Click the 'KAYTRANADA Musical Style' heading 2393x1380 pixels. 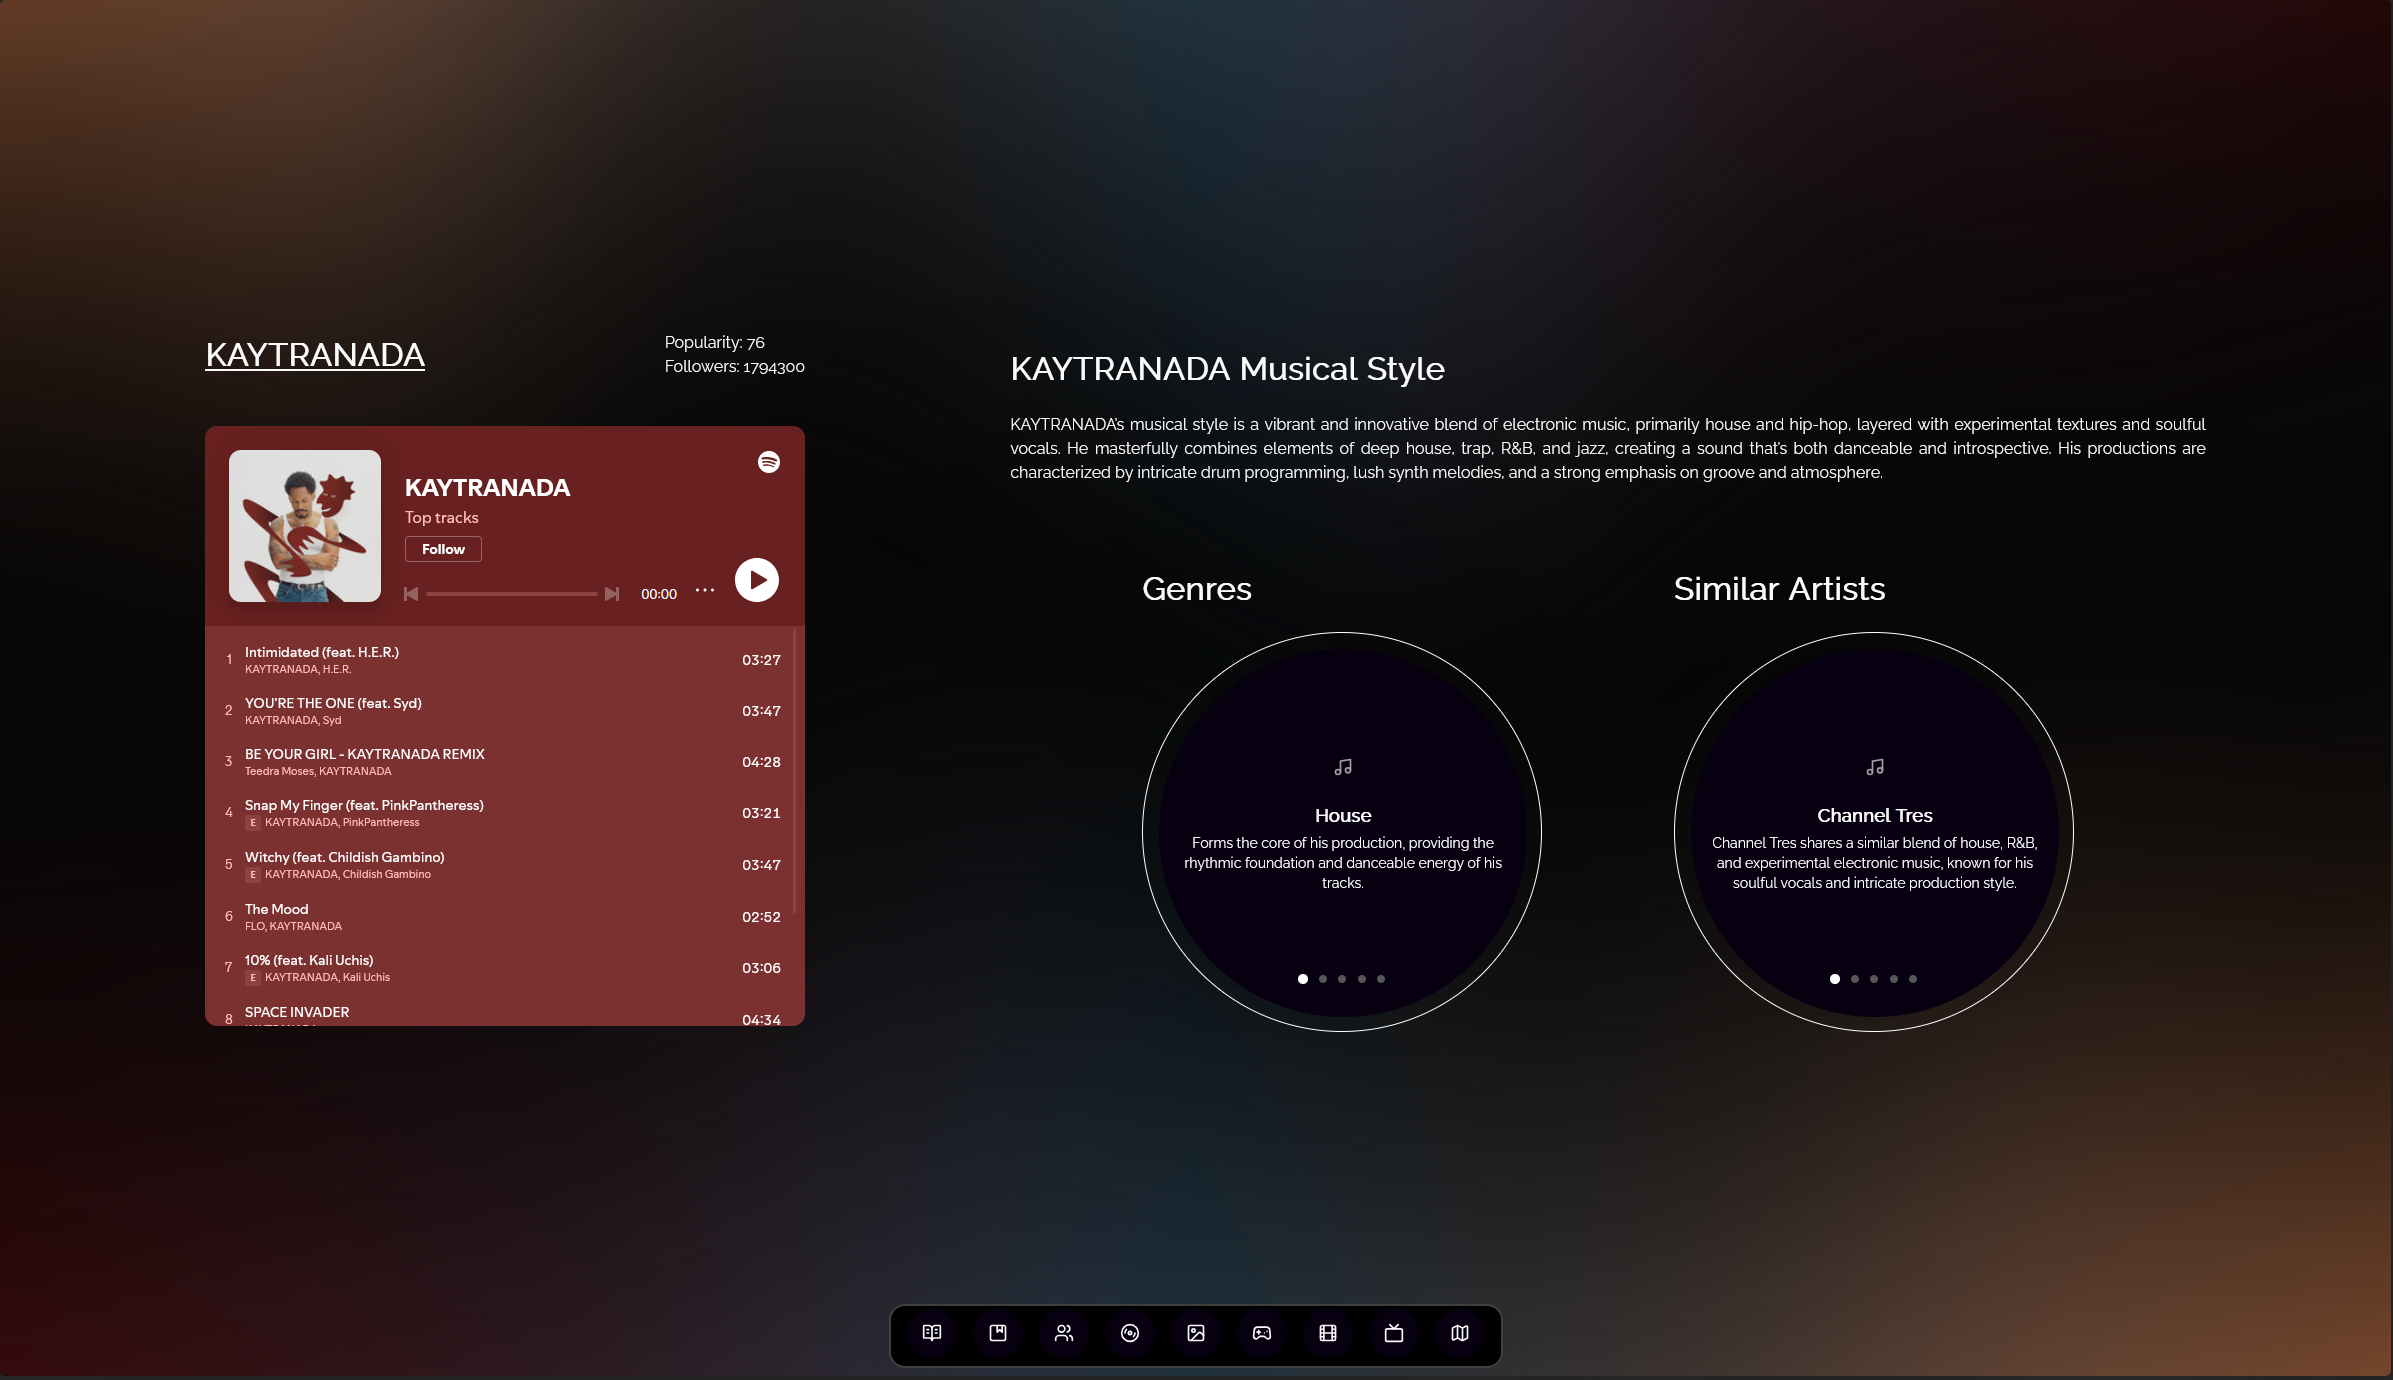(1227, 369)
